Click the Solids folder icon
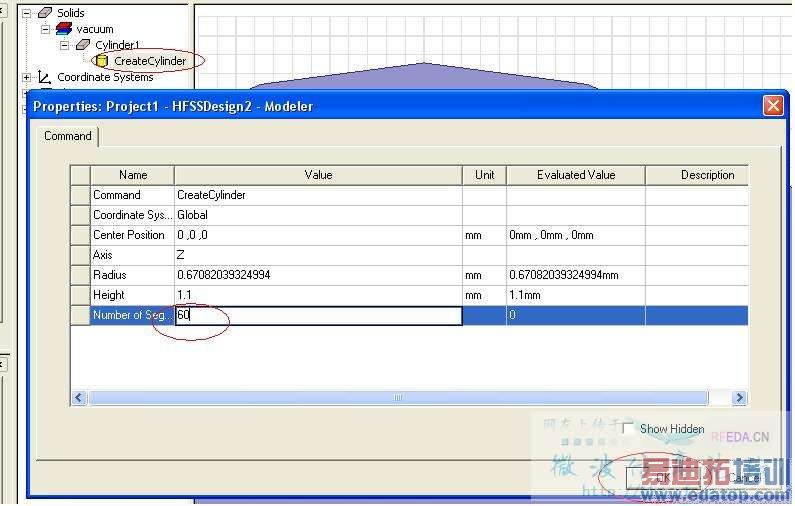The image size is (795, 506). [x=45, y=13]
